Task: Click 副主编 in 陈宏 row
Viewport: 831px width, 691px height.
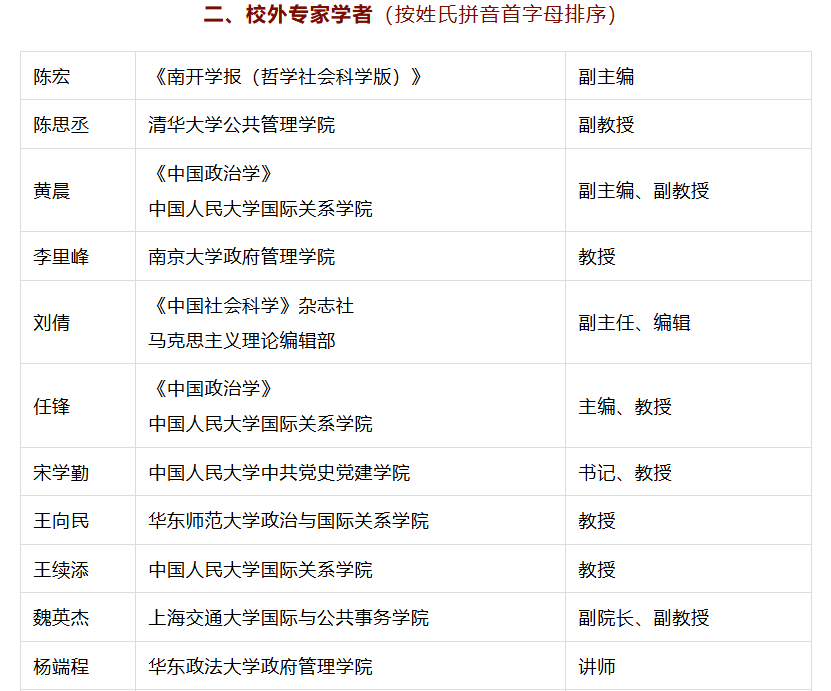Action: click(606, 77)
